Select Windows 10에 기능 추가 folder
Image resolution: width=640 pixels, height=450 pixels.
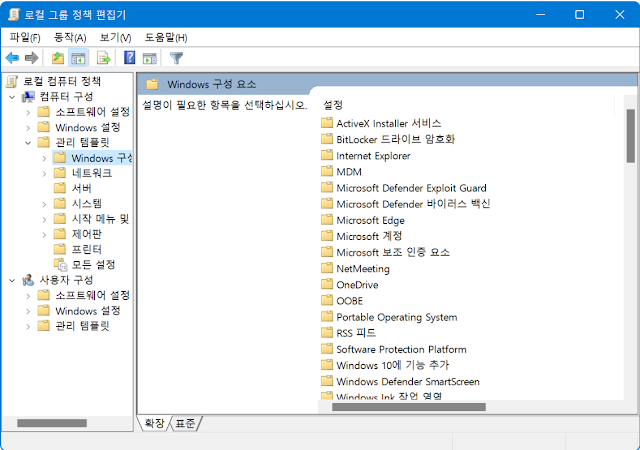(385, 365)
